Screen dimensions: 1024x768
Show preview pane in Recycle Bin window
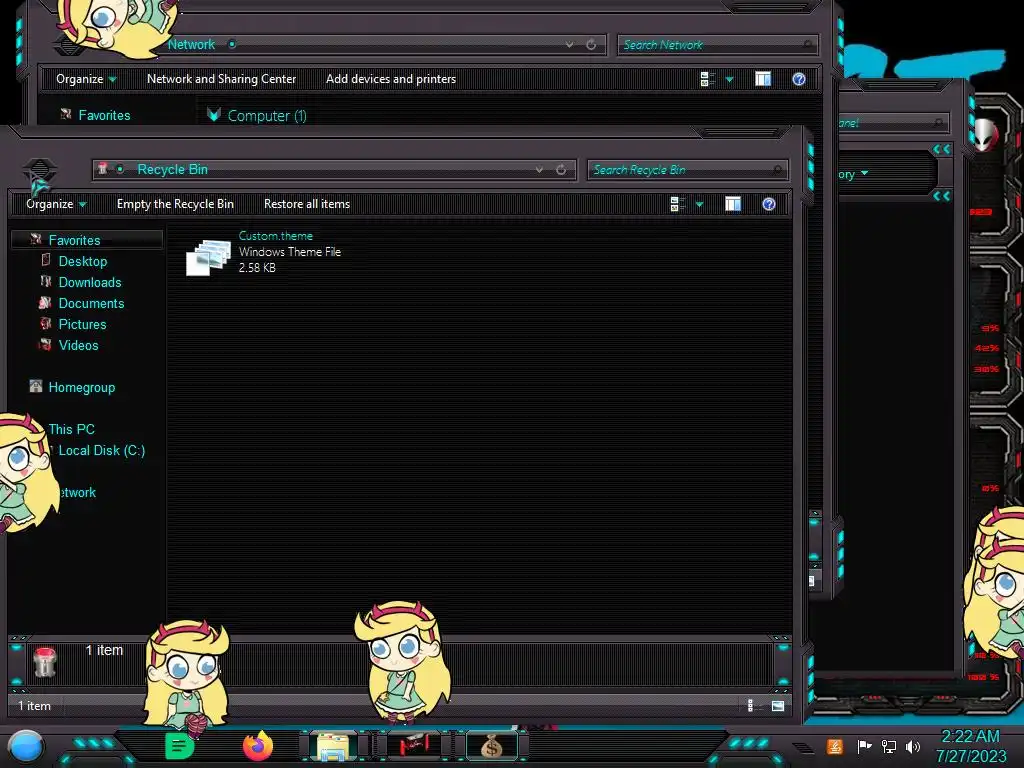[733, 204]
